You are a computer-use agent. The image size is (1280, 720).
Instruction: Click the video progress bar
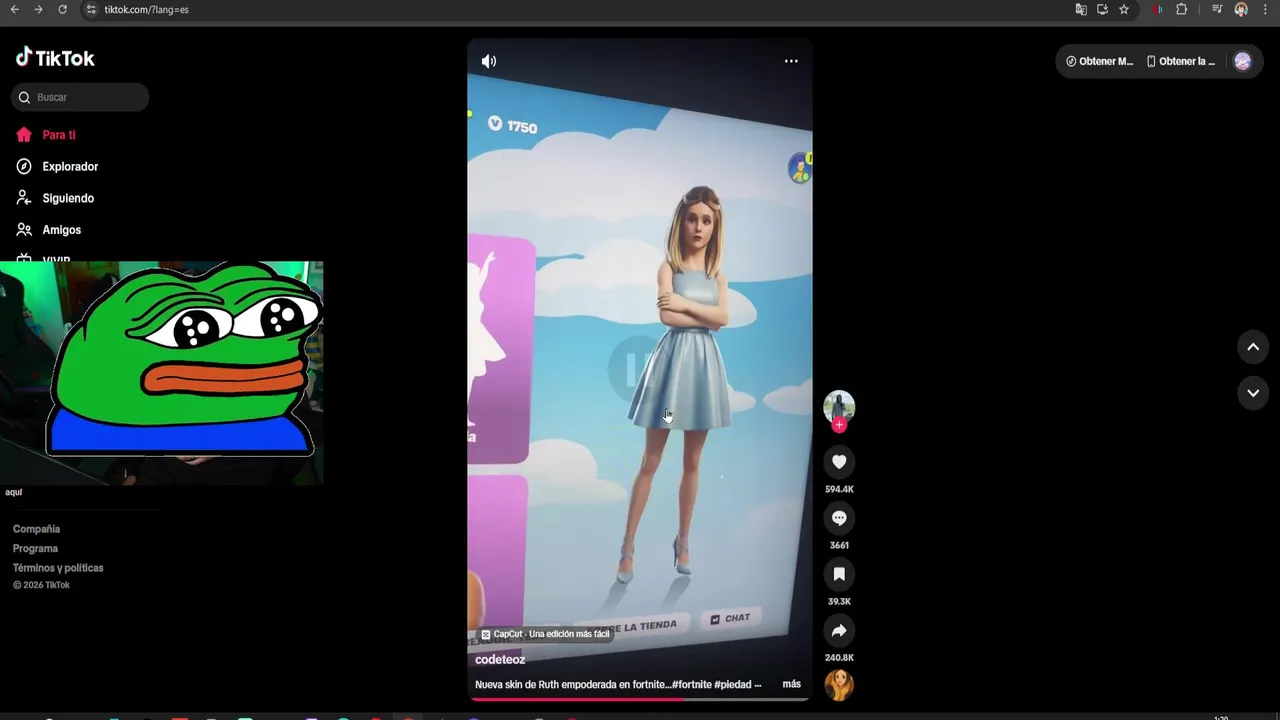point(639,699)
